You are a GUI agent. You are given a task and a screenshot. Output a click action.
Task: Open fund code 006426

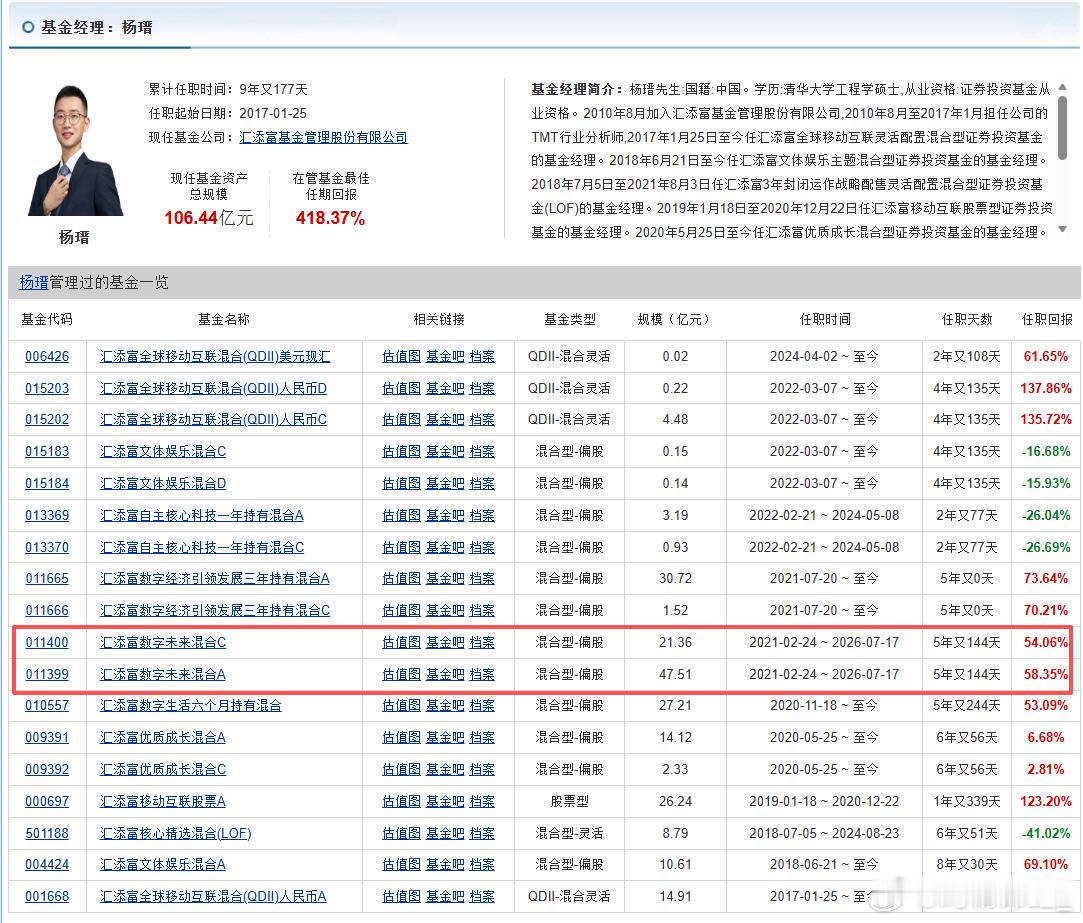click(47, 356)
